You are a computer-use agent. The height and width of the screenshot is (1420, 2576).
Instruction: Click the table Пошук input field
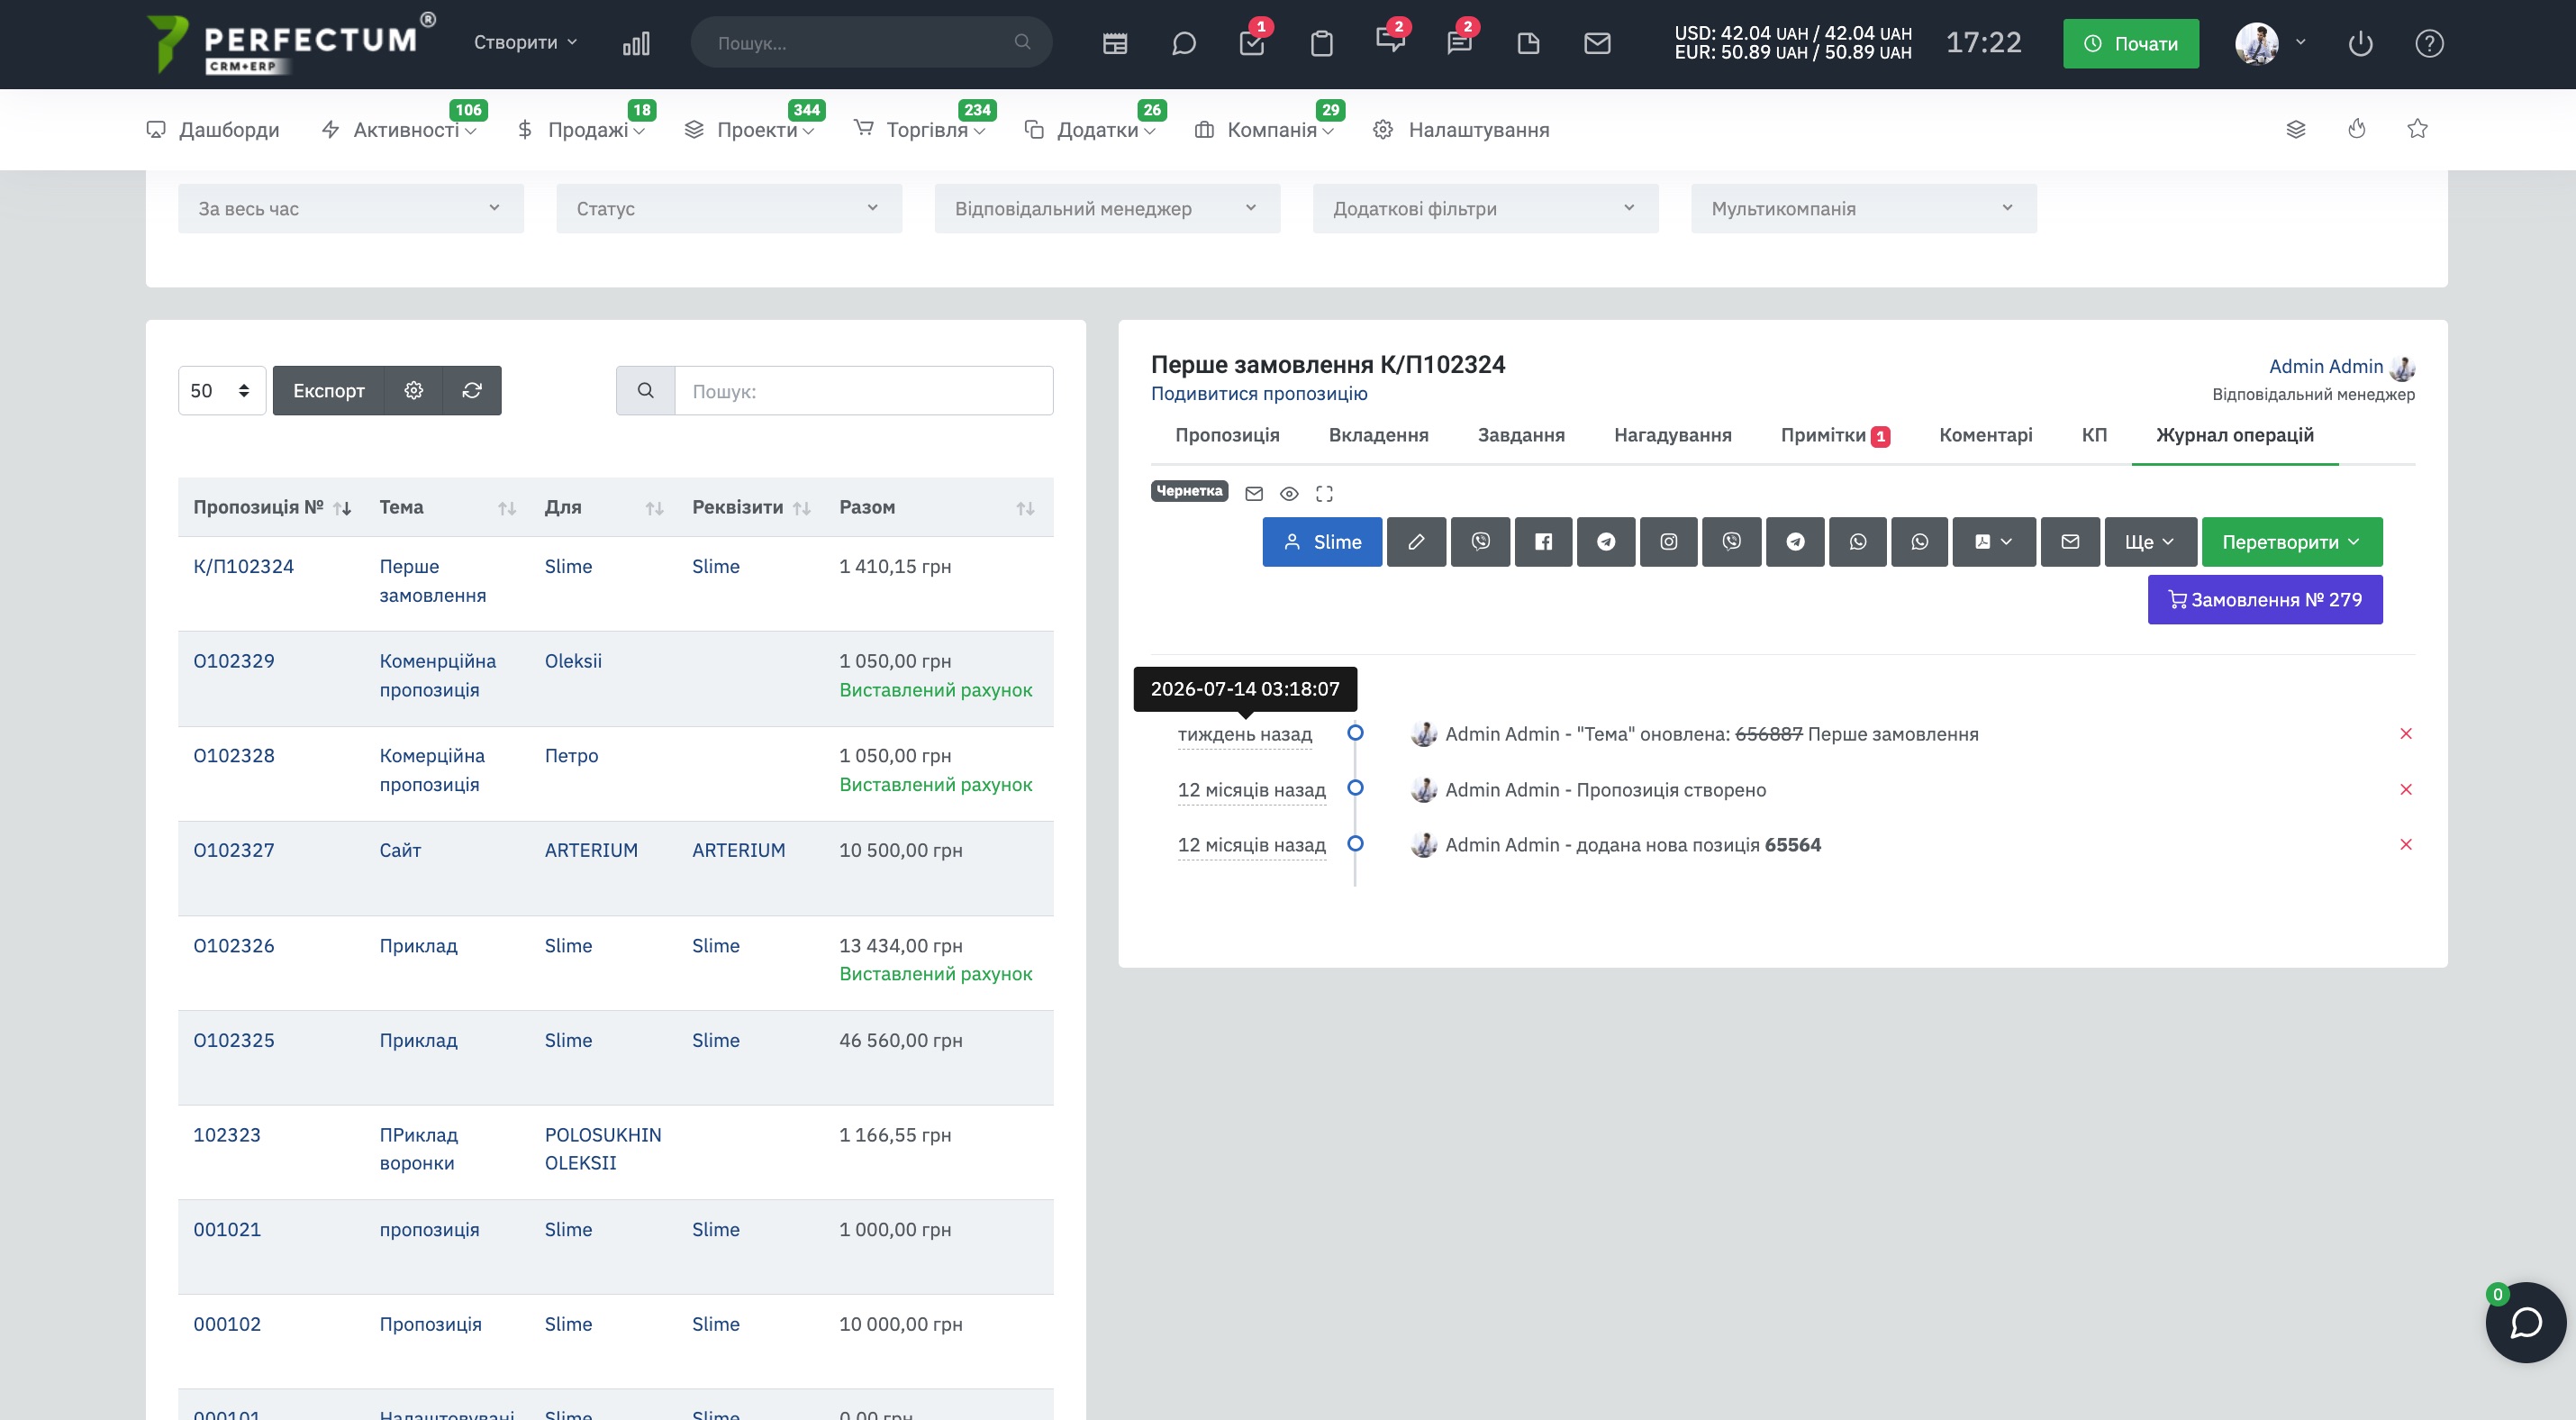864,390
